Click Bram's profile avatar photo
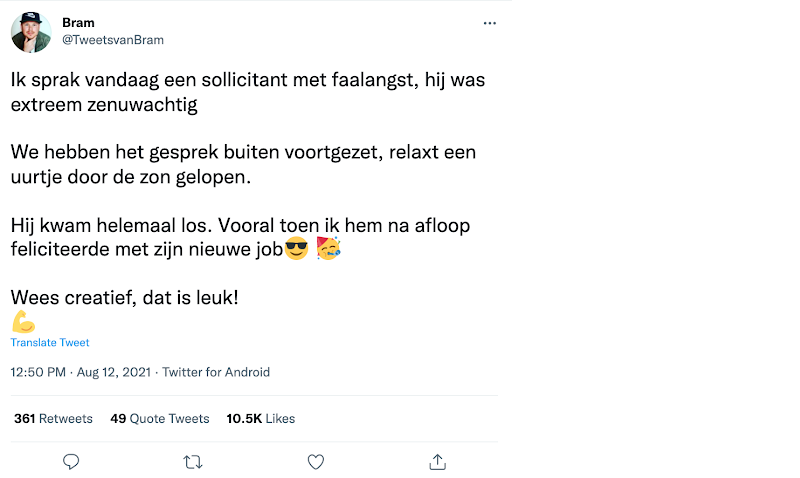This screenshot has width=800, height=478. 31,32
